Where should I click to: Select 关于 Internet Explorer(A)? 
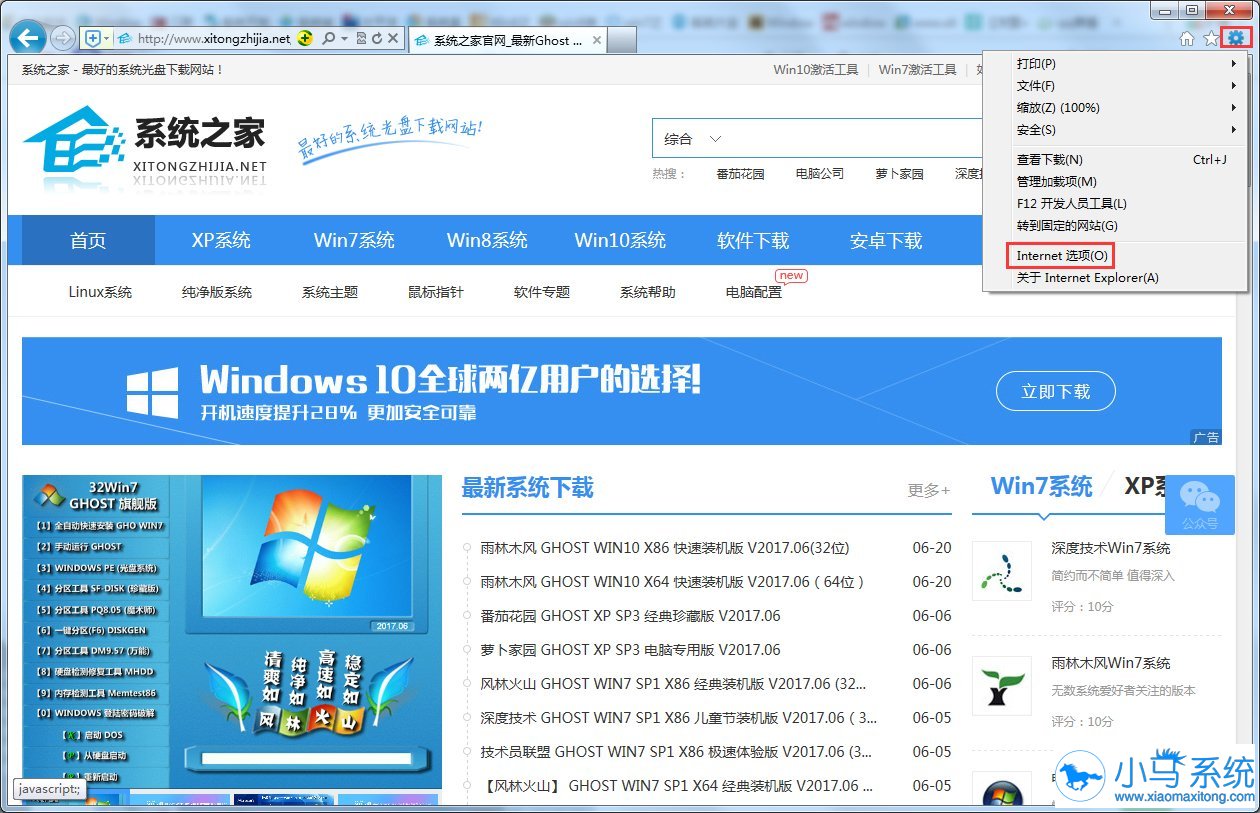1115,278
